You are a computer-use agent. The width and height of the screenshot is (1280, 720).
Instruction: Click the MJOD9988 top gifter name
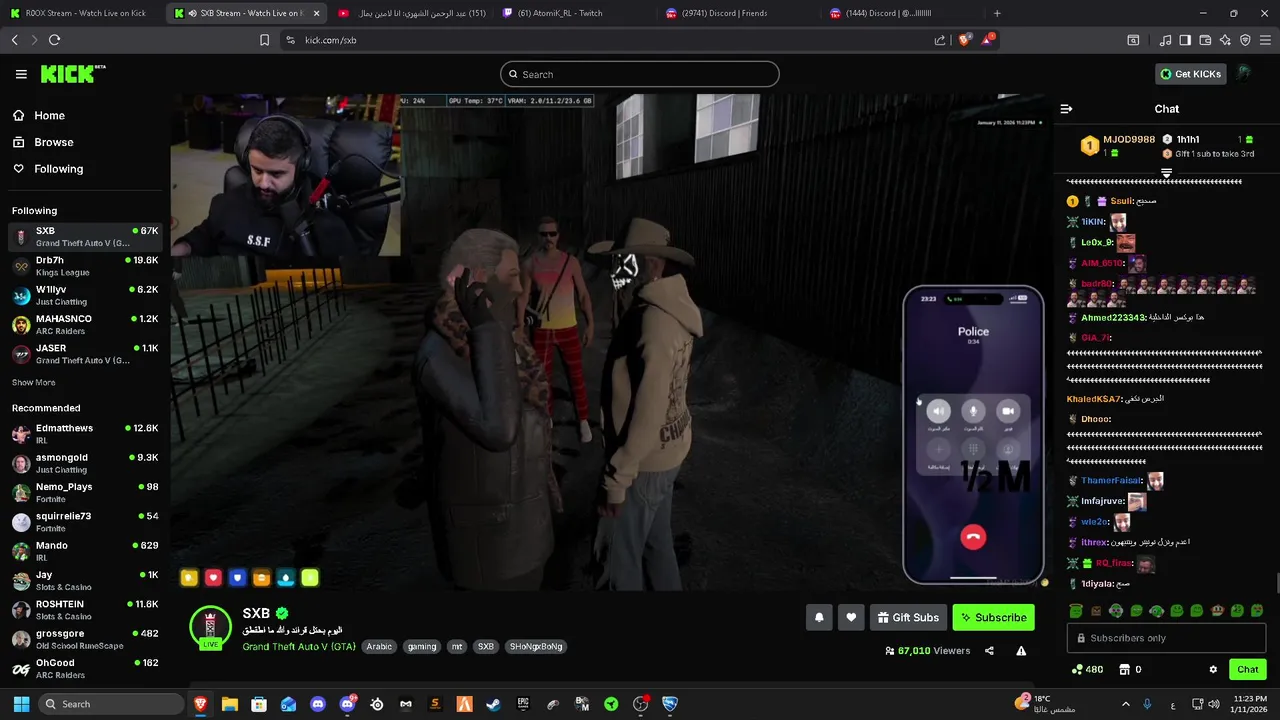tap(1129, 140)
